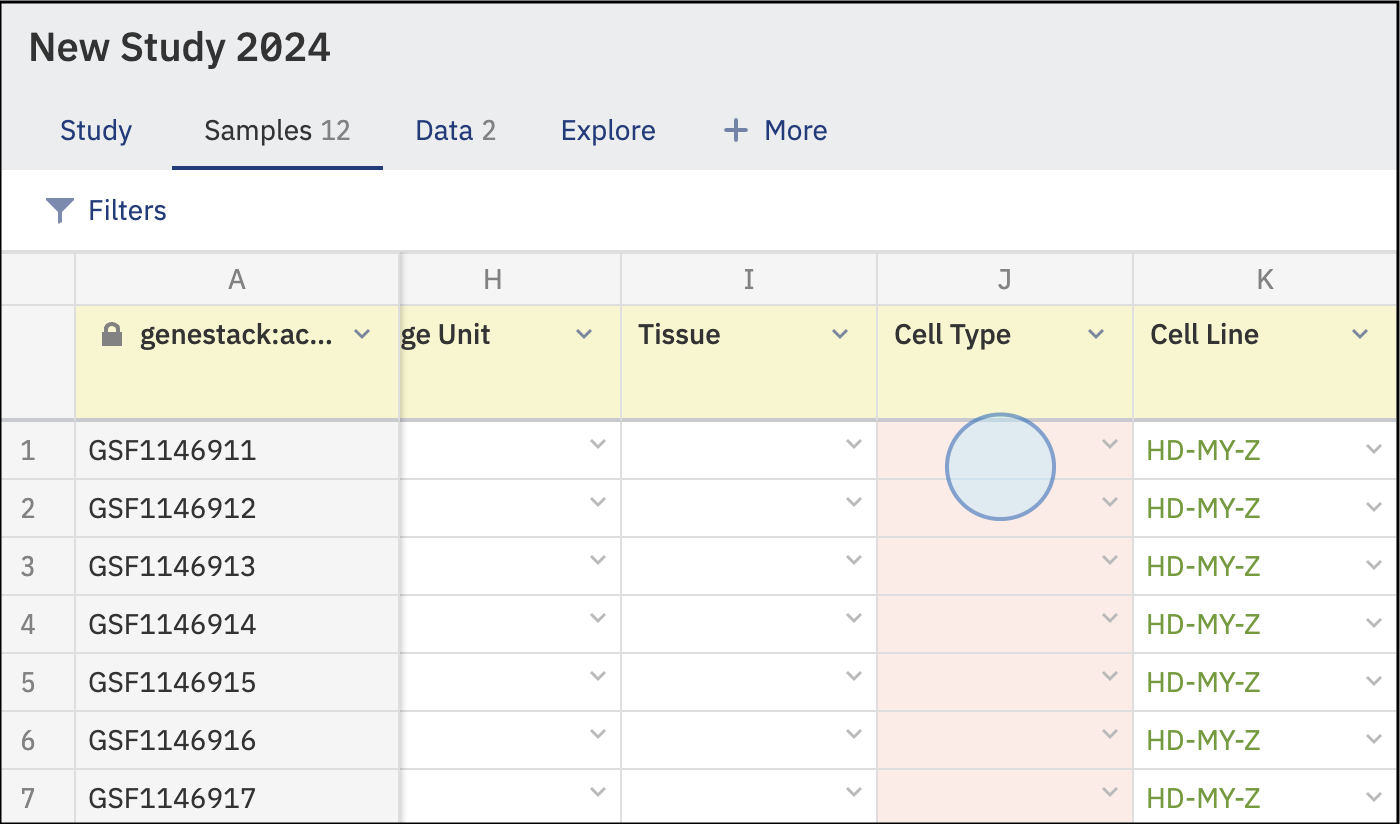Select column letter J header

1005,280
